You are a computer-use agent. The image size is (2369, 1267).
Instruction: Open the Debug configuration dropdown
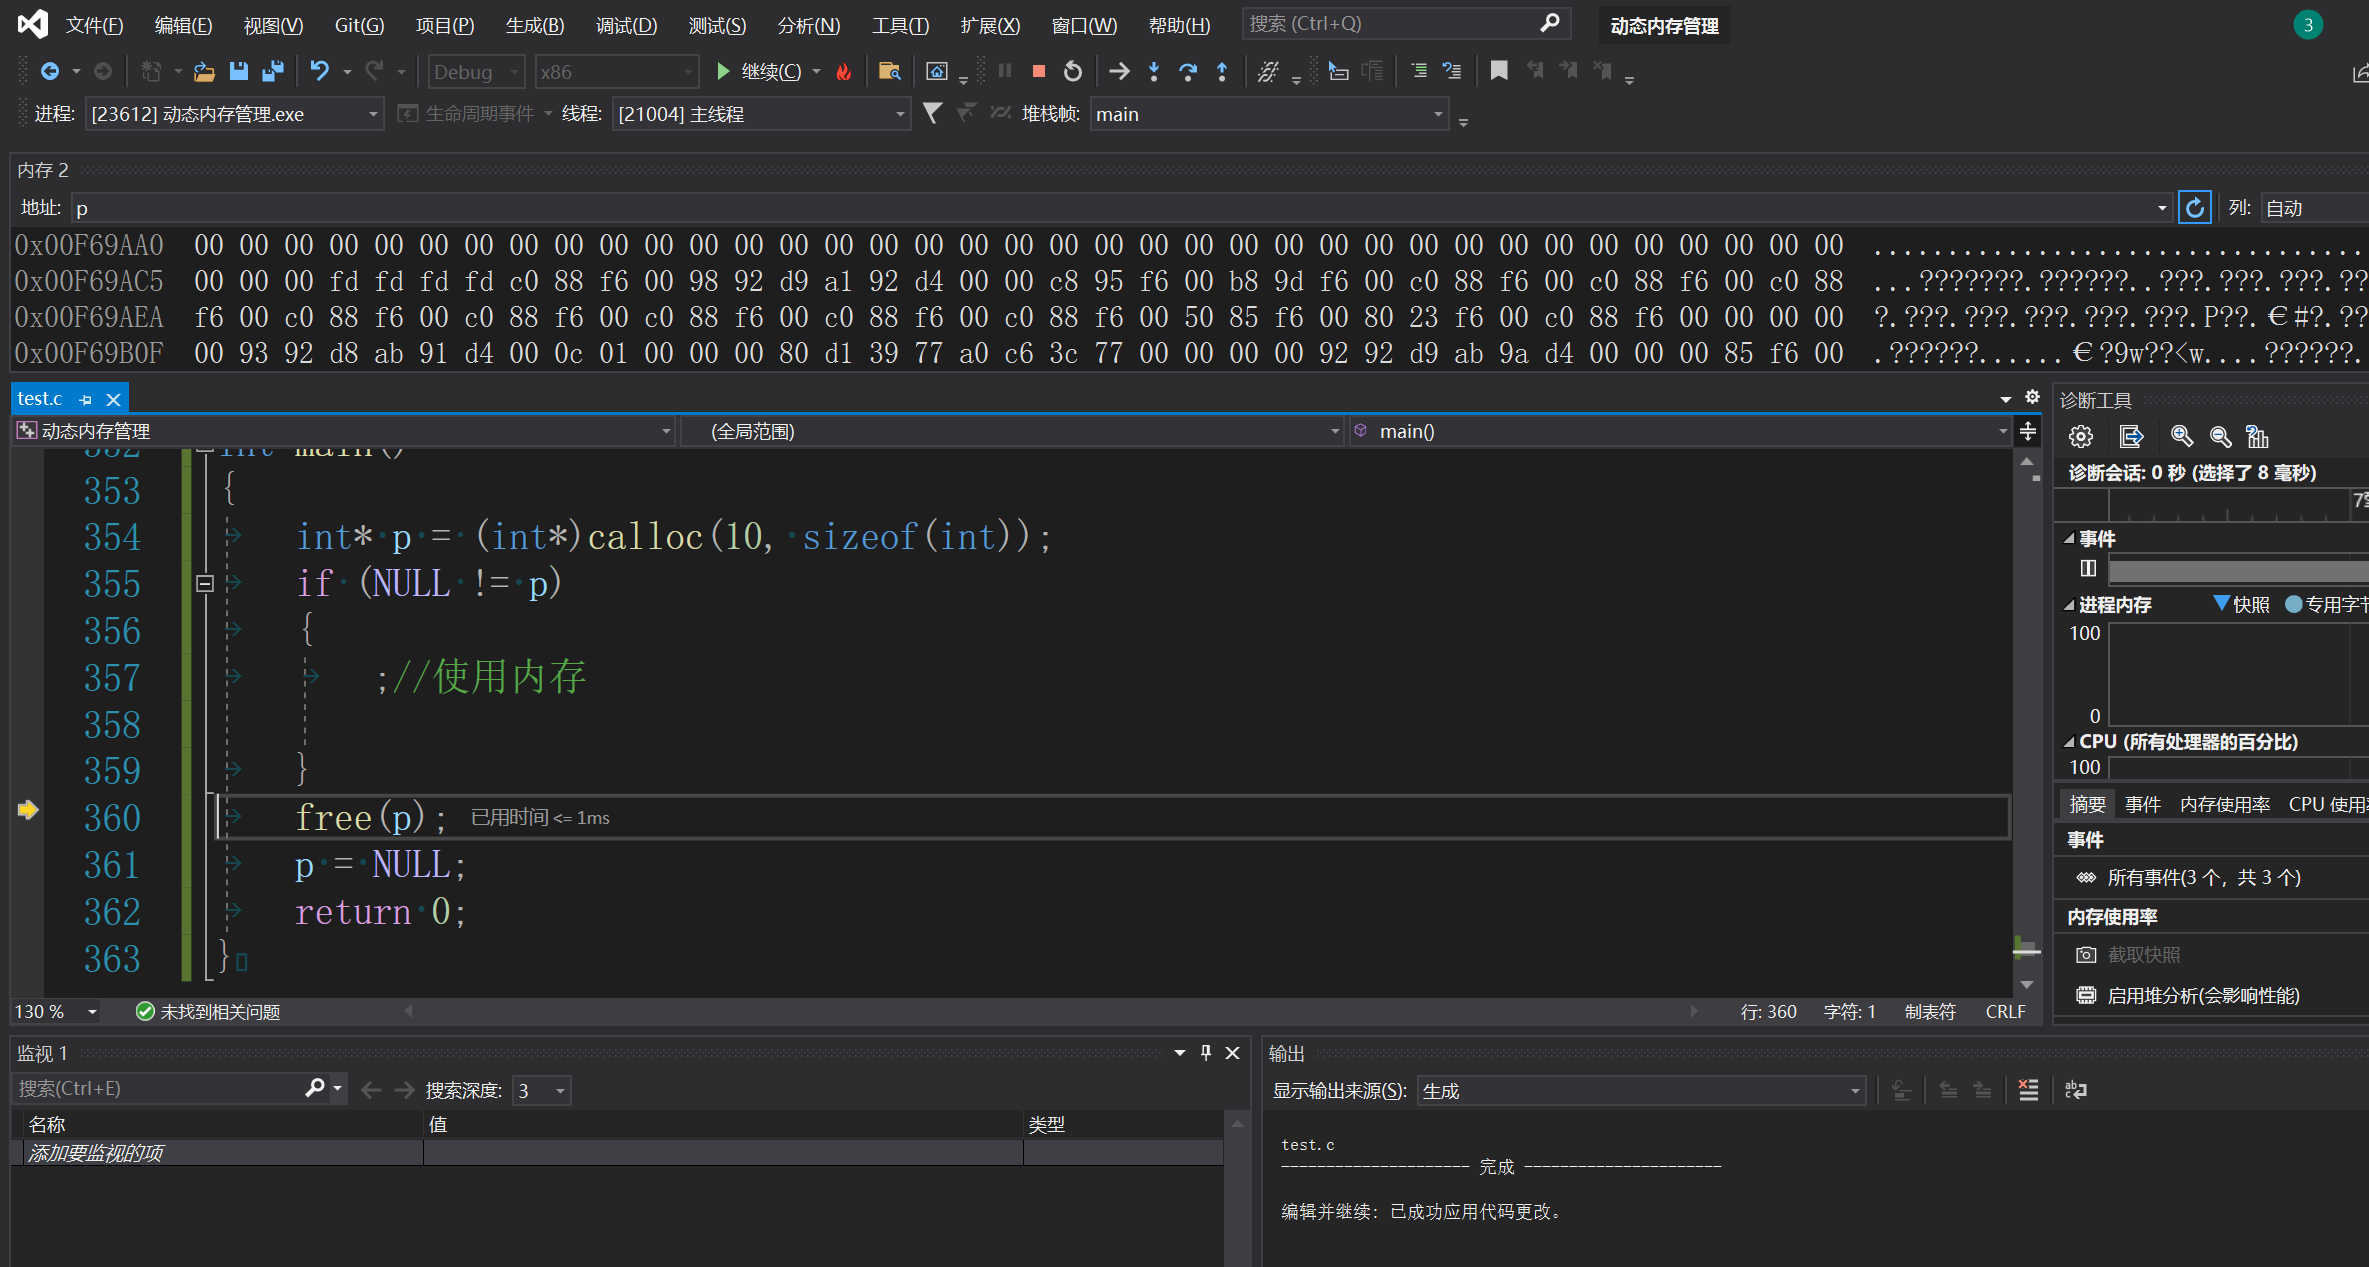pyautogui.click(x=476, y=72)
